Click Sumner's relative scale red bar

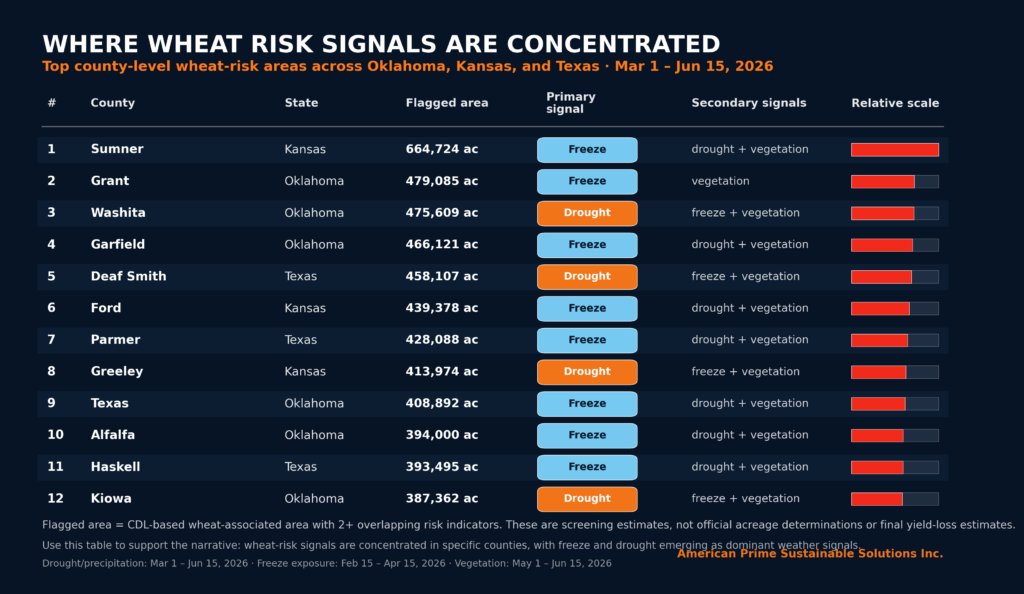(895, 150)
